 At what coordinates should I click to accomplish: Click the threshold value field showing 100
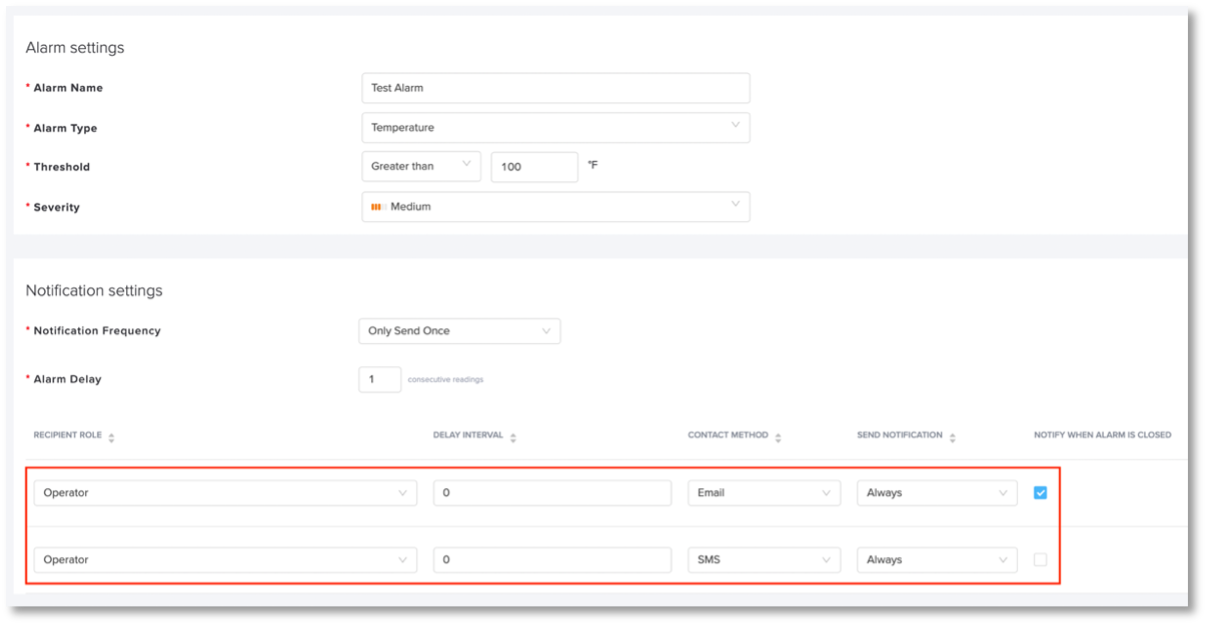pyautogui.click(x=534, y=167)
